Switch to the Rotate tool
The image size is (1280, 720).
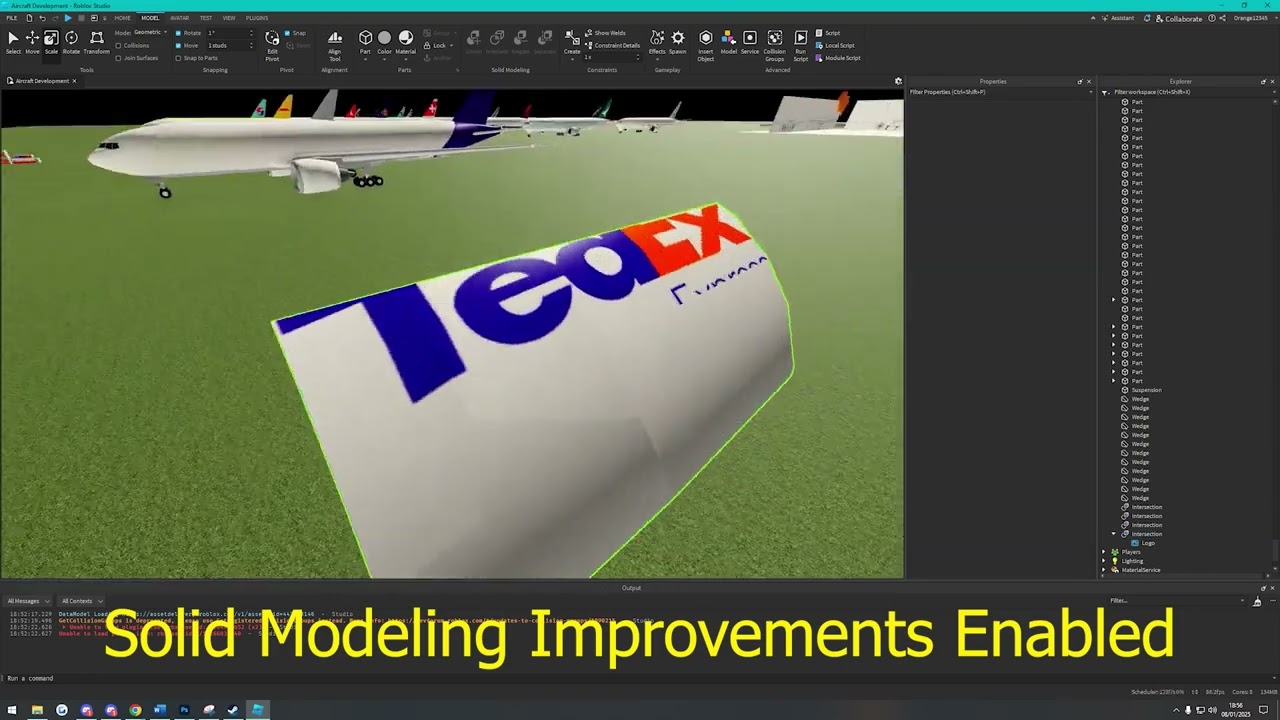click(71, 42)
